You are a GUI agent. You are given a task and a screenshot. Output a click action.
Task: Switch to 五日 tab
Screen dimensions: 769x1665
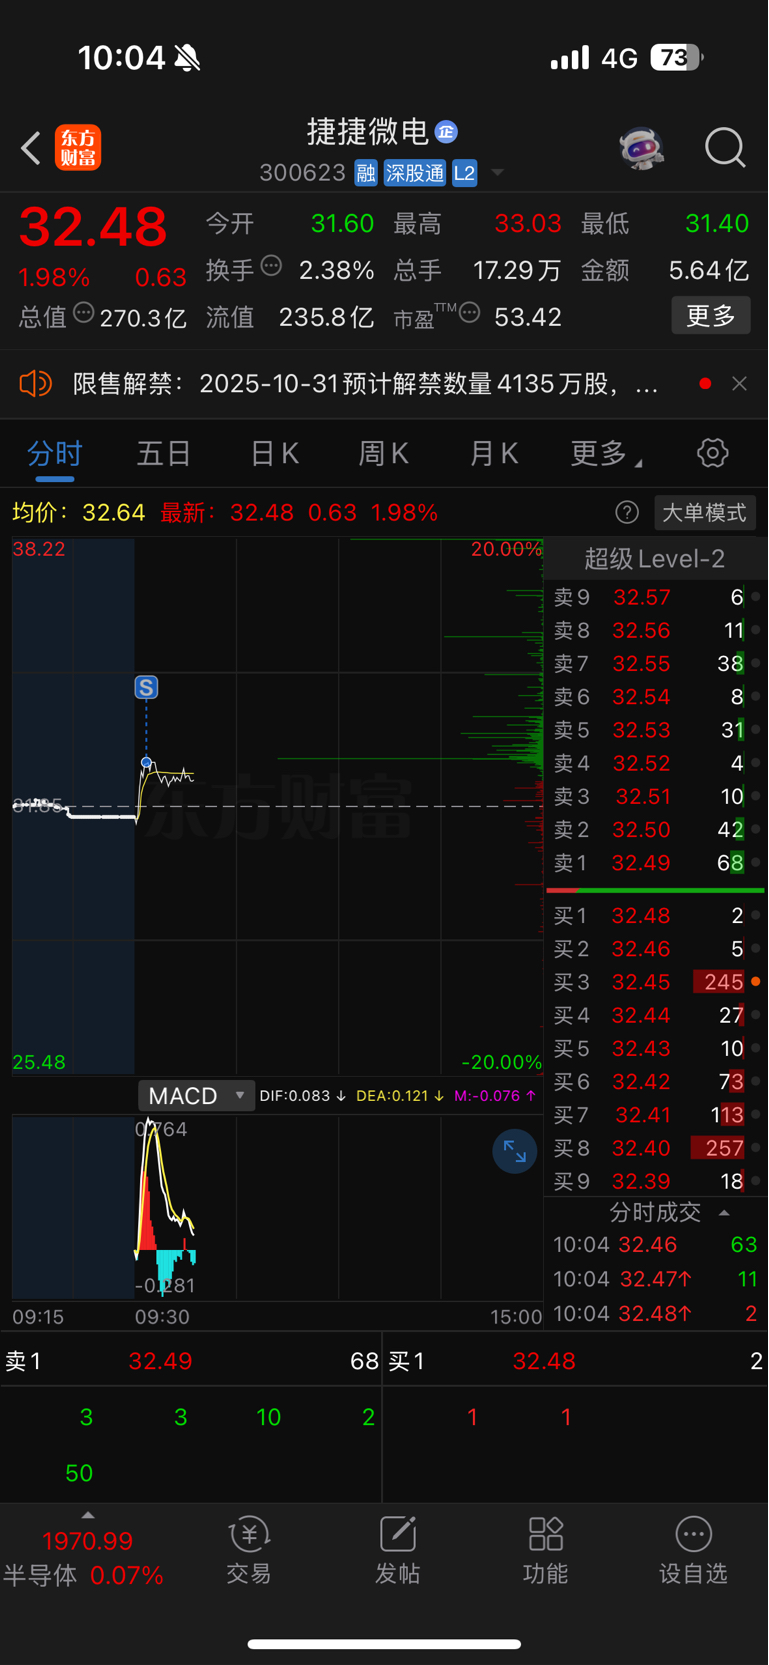tap(164, 454)
